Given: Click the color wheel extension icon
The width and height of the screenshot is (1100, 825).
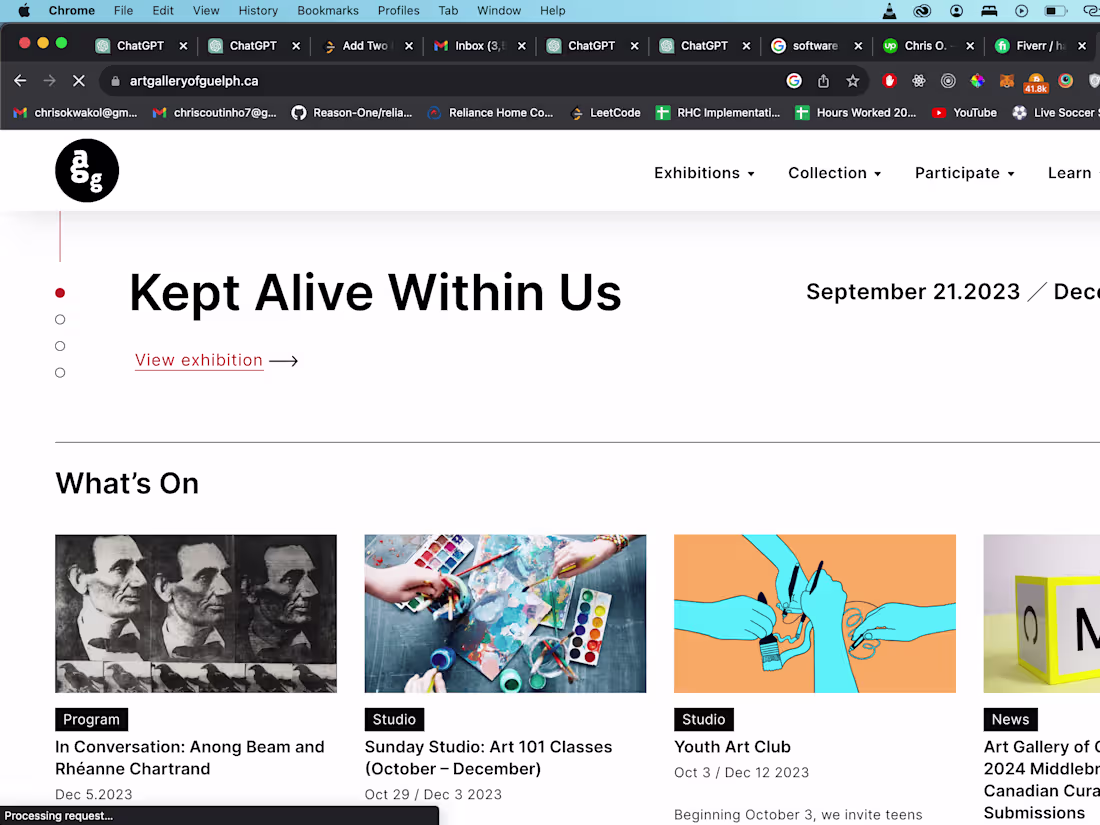Looking at the screenshot, I should 977,80.
